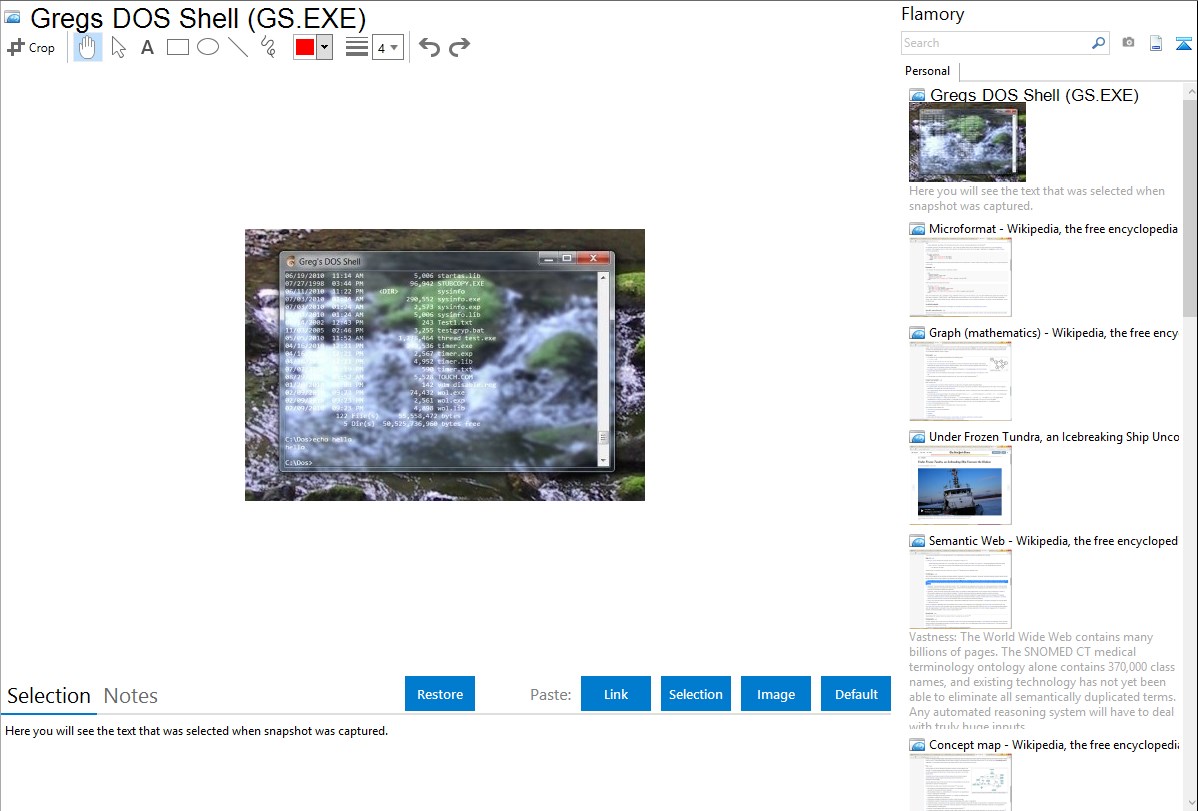Click the snapshot icon next to main title
Screen dimensions: 1198x811
click(x=12, y=17)
